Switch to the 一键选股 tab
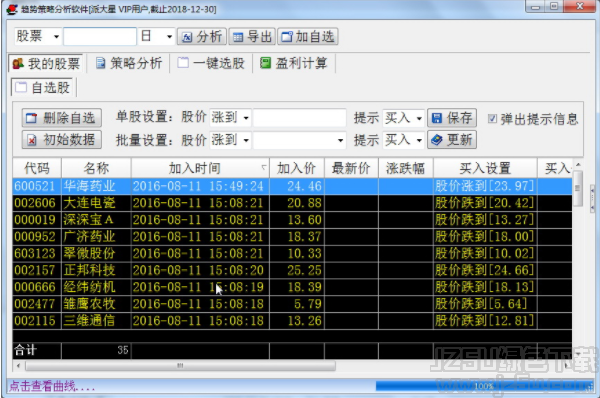The image size is (600, 398). coord(211,63)
